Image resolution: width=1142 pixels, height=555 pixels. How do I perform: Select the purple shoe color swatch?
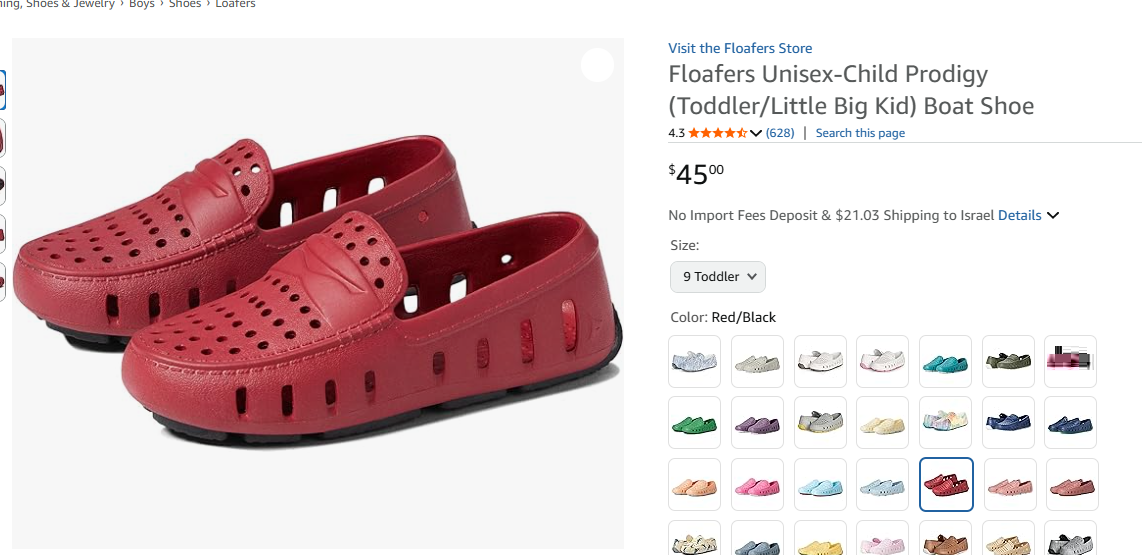[x=757, y=423]
